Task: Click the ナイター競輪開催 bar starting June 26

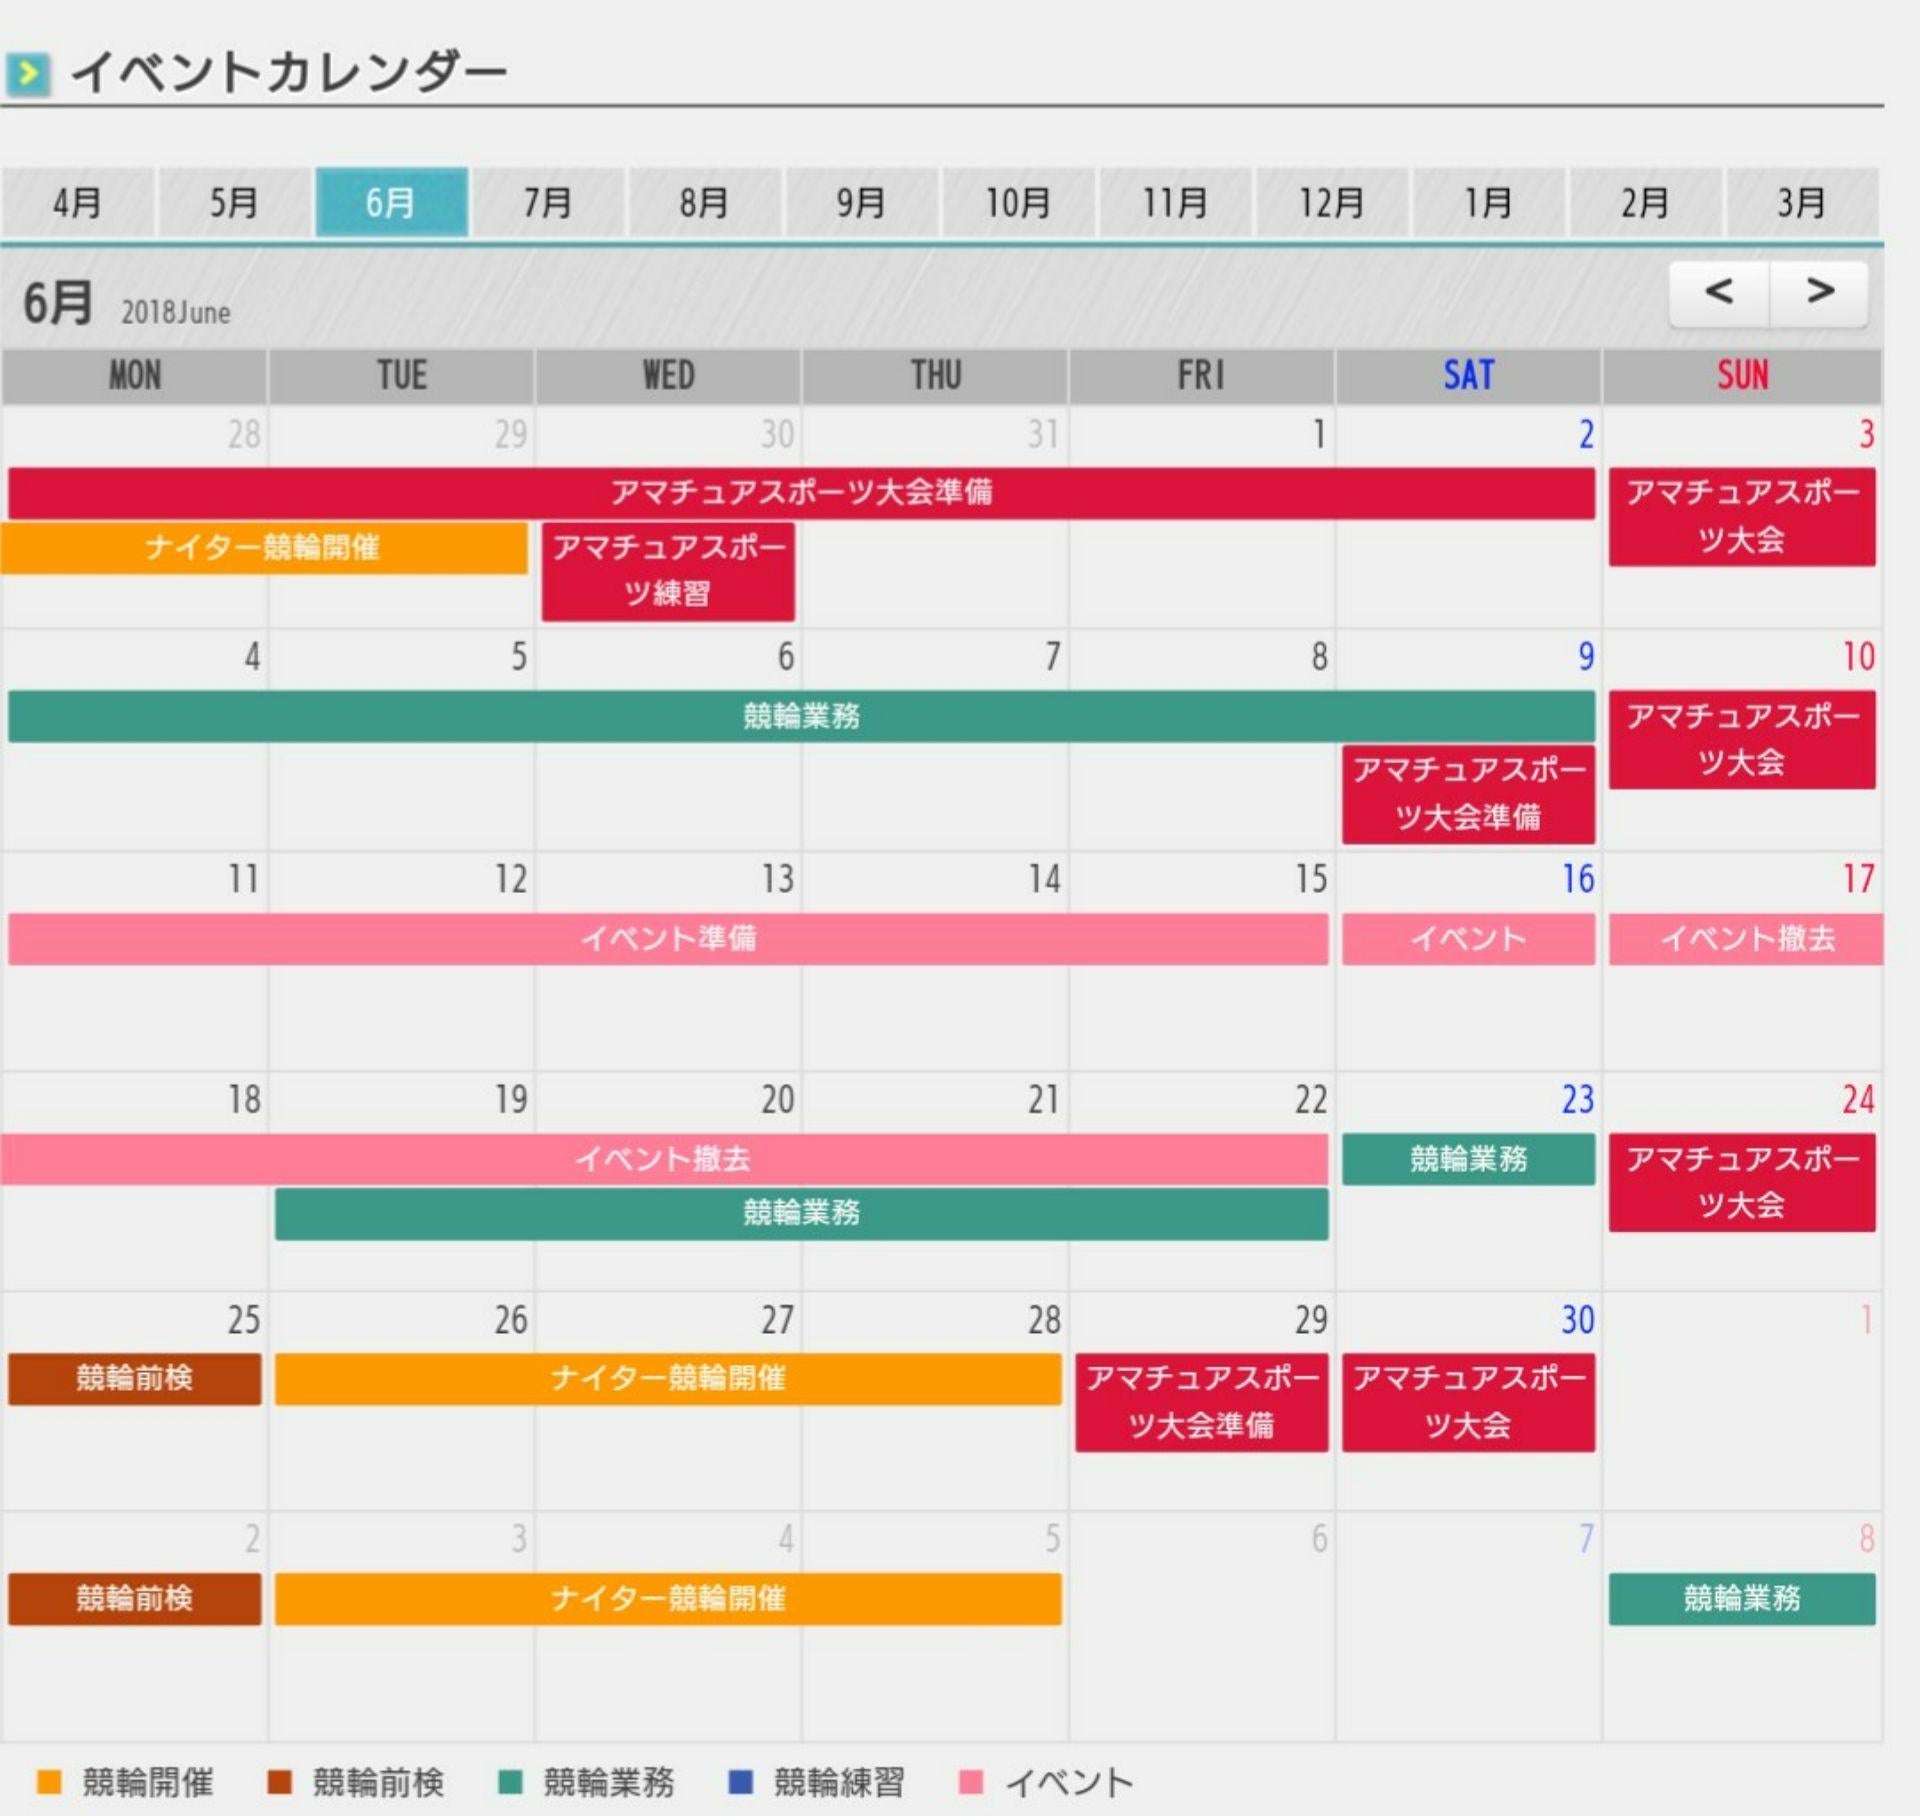Action: (x=668, y=1379)
